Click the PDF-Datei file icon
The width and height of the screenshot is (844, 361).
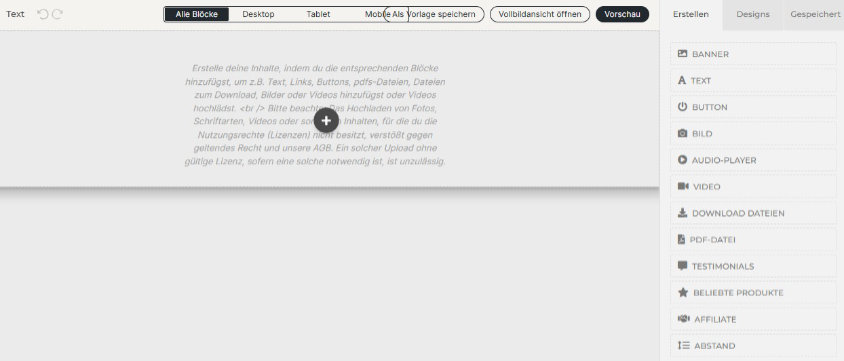tap(681, 239)
